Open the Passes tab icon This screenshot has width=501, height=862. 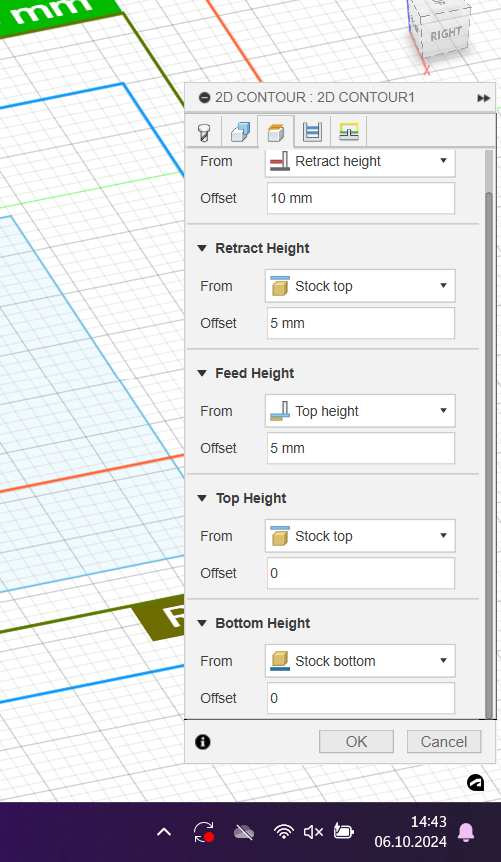(x=312, y=132)
